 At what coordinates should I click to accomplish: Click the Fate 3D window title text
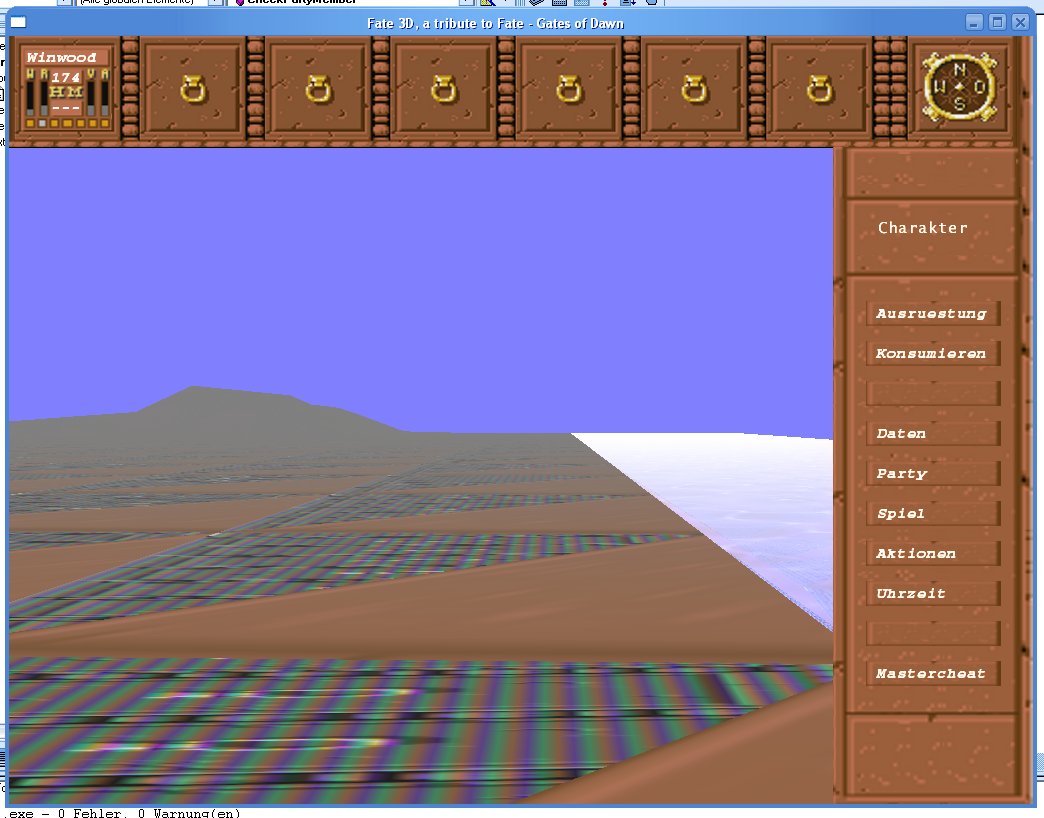495,23
